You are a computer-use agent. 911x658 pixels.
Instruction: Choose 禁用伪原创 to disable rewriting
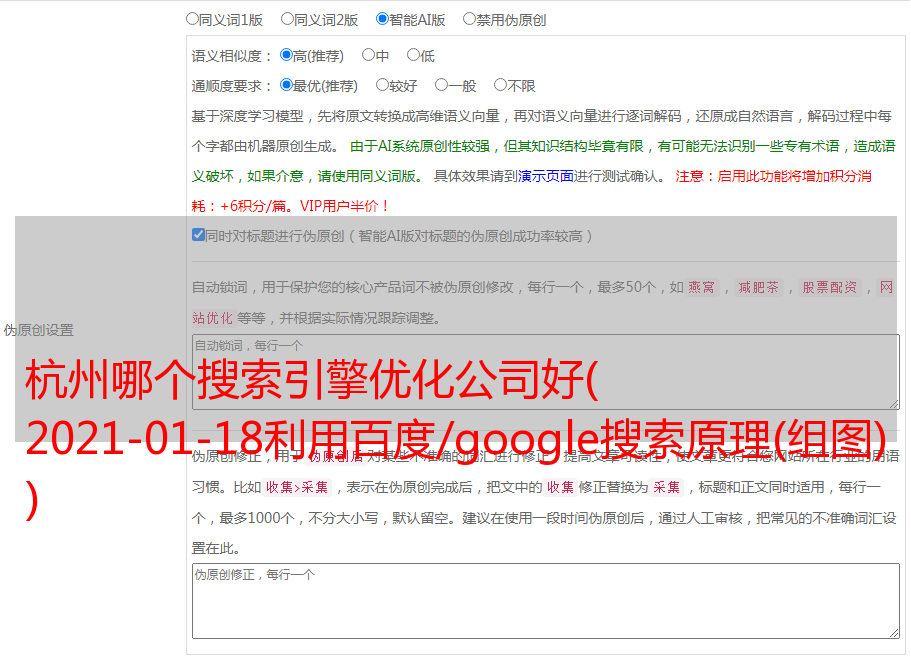469,18
